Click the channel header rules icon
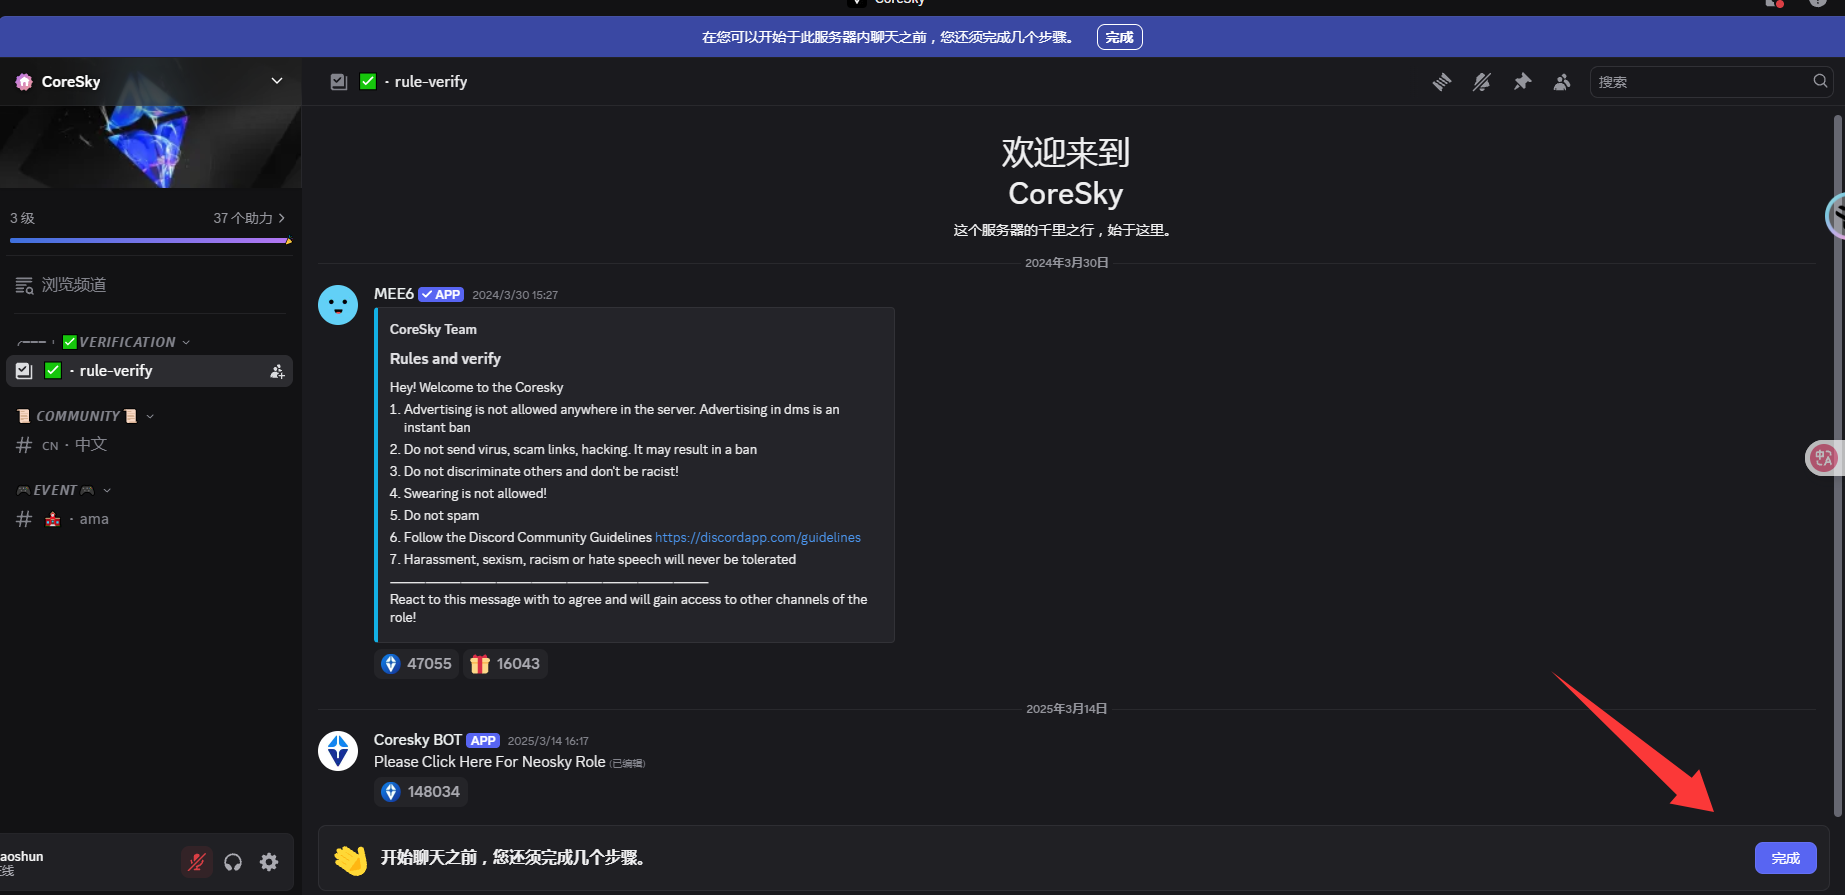This screenshot has height=895, width=1845. point(339,82)
